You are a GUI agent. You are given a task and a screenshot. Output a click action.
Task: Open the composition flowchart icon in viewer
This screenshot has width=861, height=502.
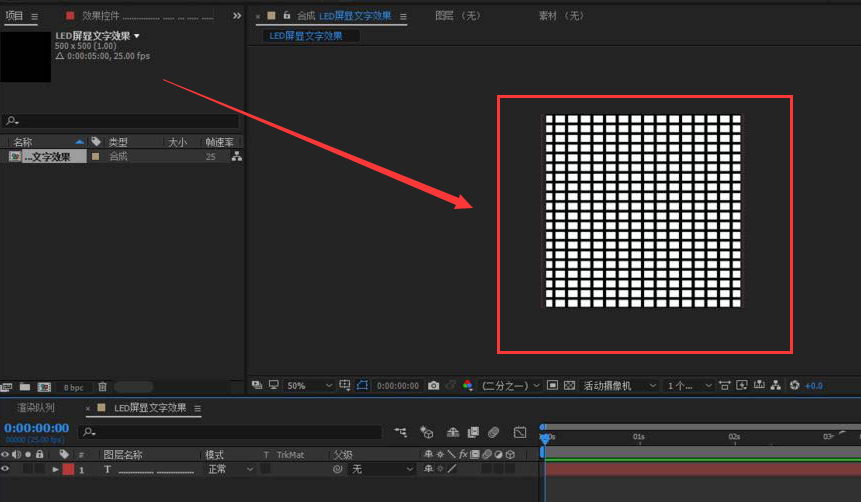point(776,385)
